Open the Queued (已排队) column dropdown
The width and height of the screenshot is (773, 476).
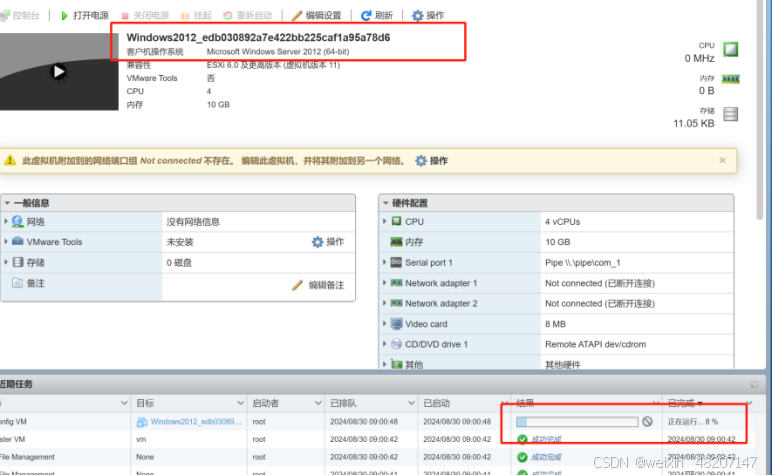coord(411,403)
